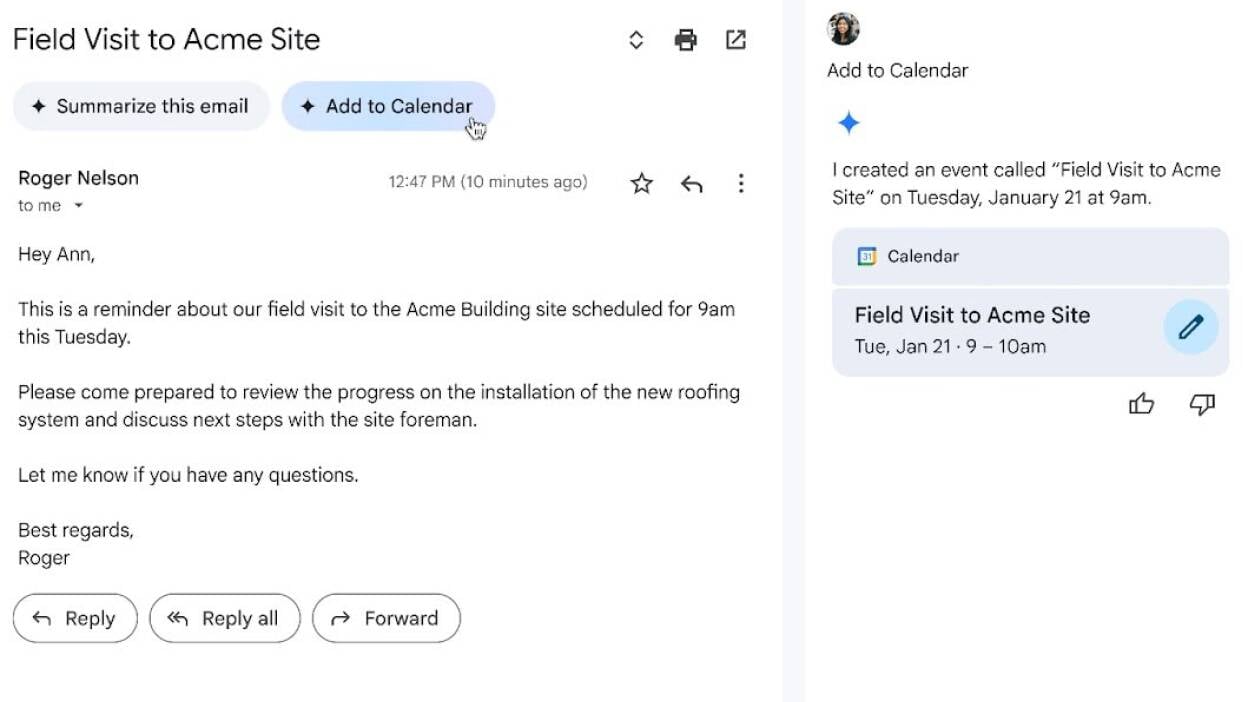Click the user profile avatar in side panel
This screenshot has width=1248, height=702.
844,29
